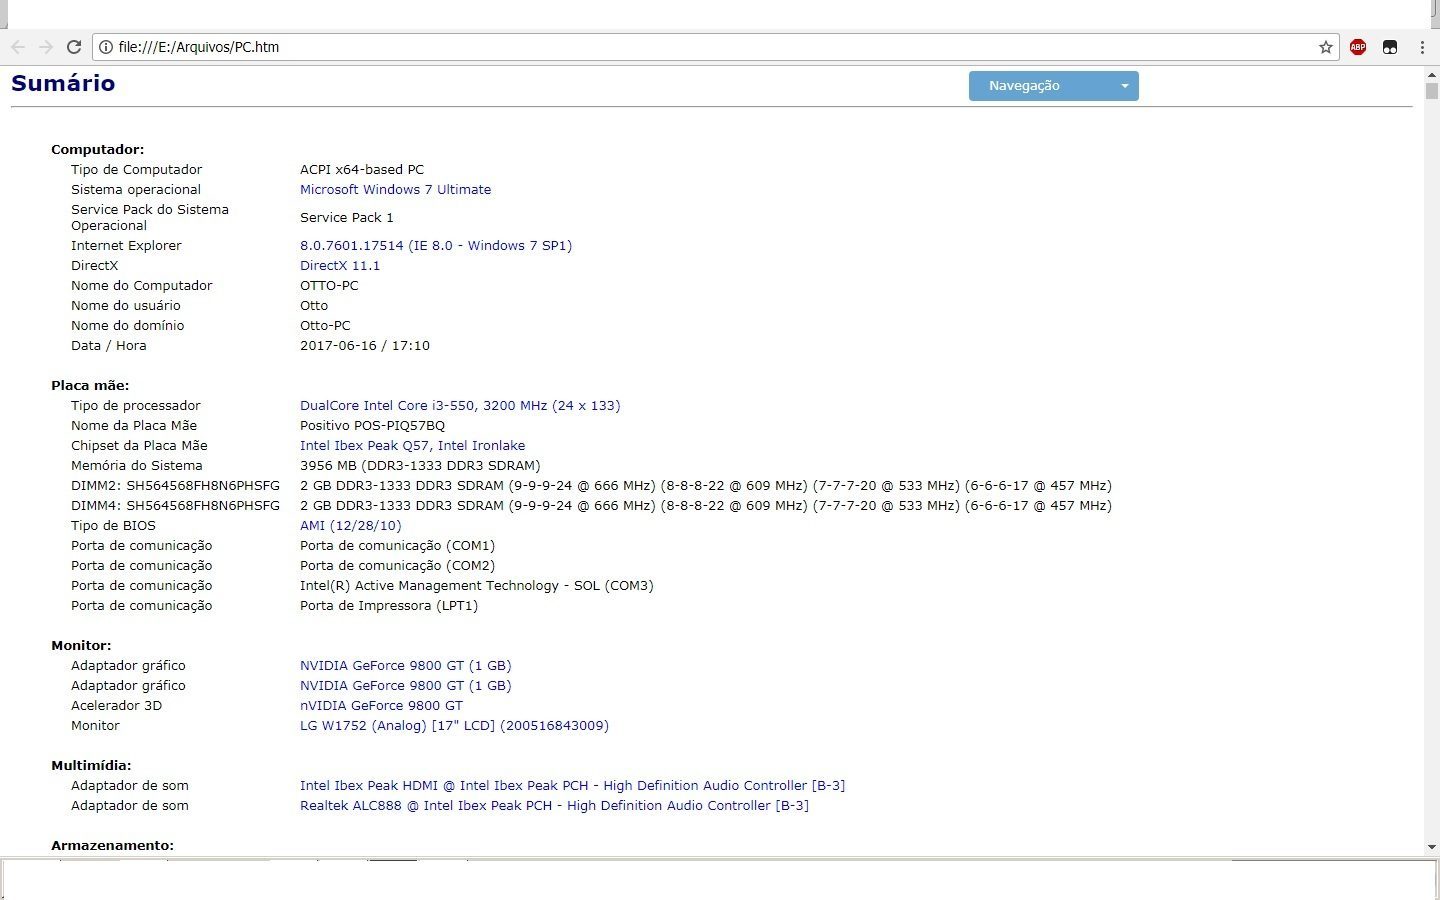Open the AMI (12/28/10) BIOS link
Image resolution: width=1440 pixels, height=900 pixels.
pyautogui.click(x=350, y=526)
